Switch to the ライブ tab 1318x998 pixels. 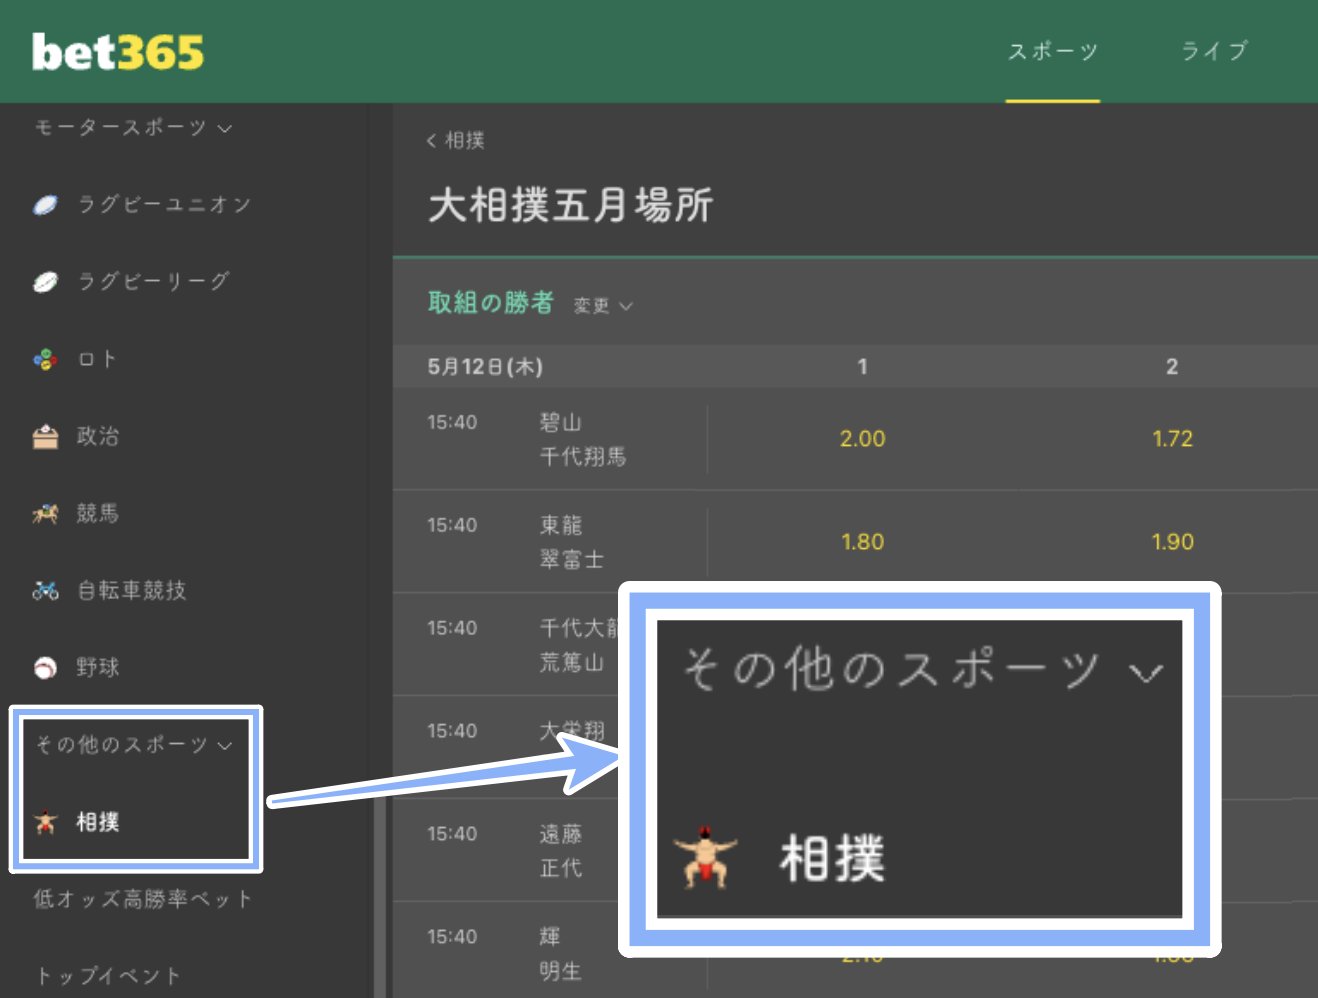click(x=1215, y=51)
